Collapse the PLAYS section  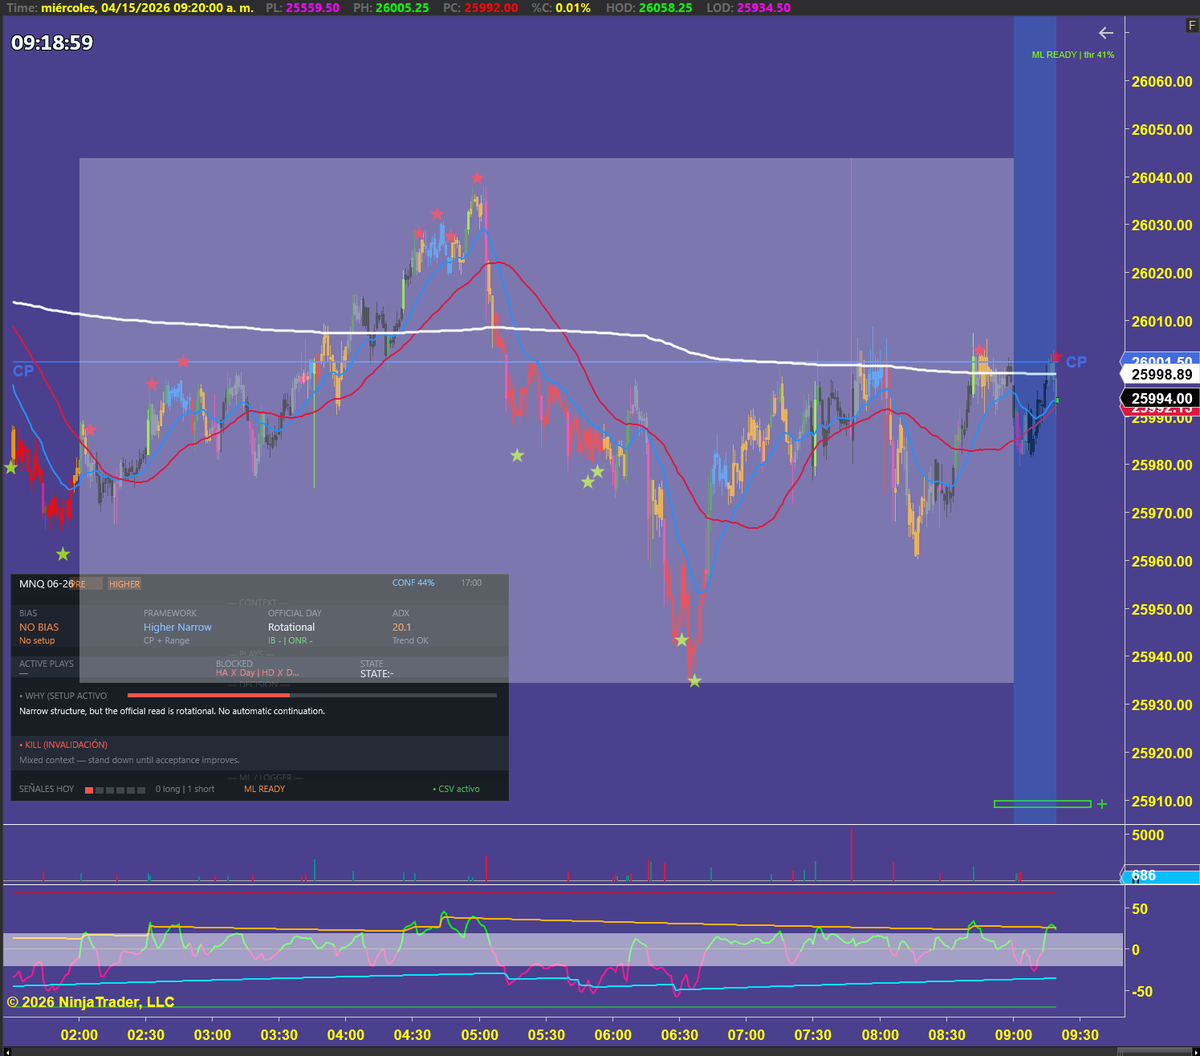pos(250,653)
